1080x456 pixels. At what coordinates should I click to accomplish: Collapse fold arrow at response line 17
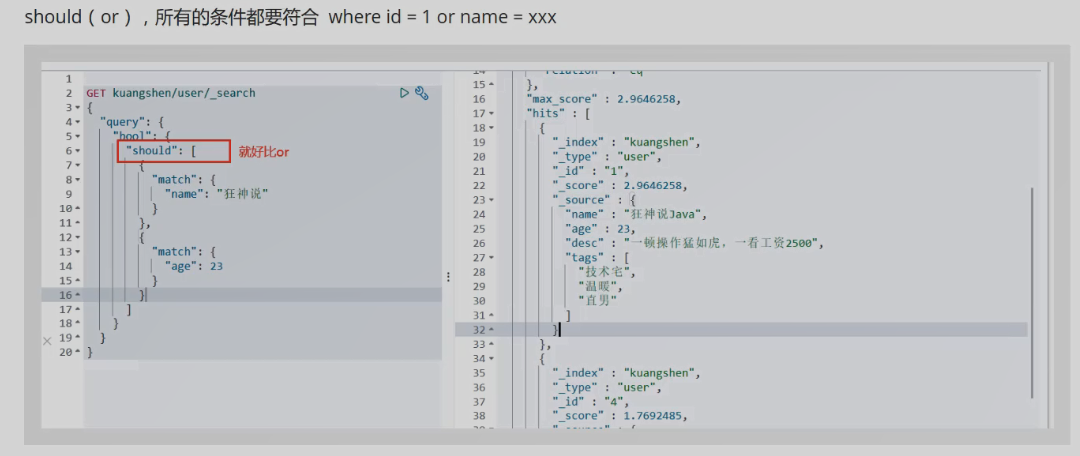tap(491, 113)
